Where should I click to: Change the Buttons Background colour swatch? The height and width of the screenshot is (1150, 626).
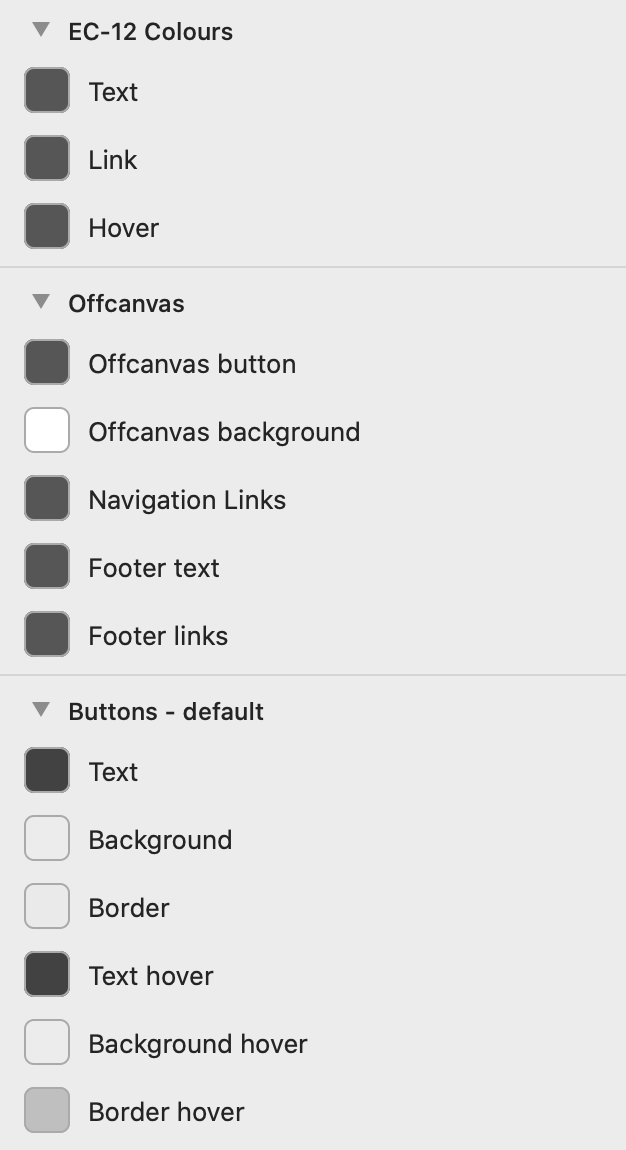(47, 839)
